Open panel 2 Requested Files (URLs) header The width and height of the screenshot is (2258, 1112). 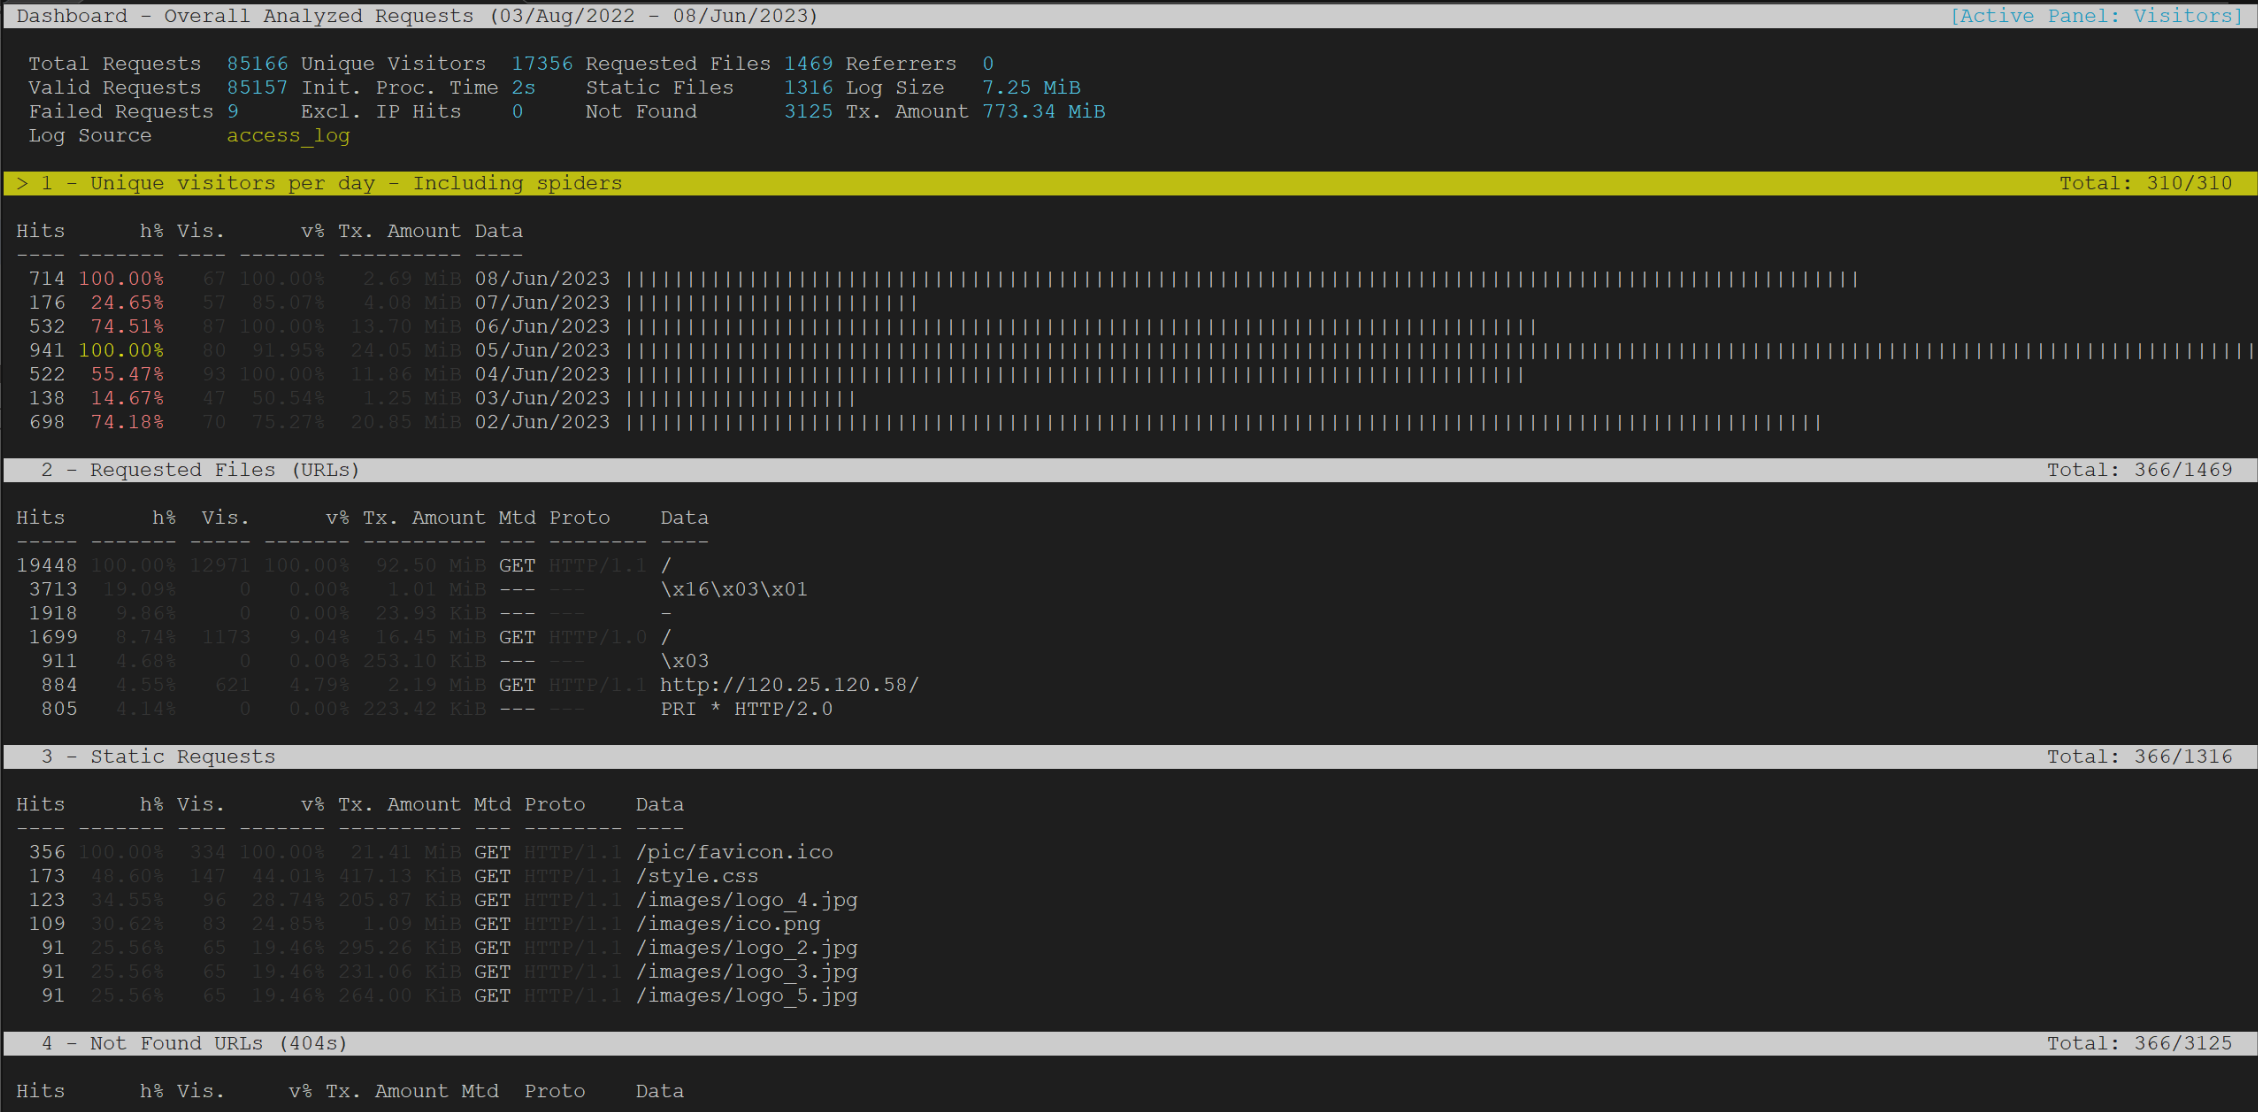point(1129,470)
